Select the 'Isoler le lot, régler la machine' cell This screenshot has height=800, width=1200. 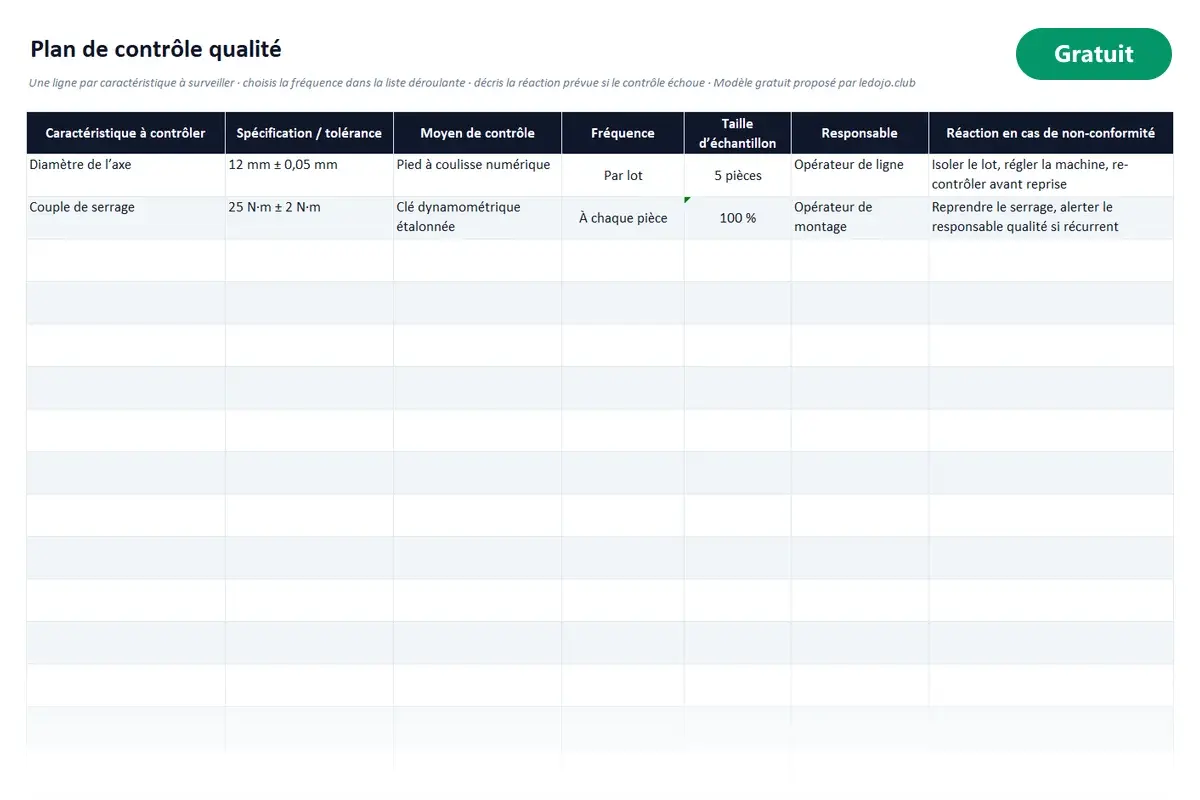[x=1051, y=175]
